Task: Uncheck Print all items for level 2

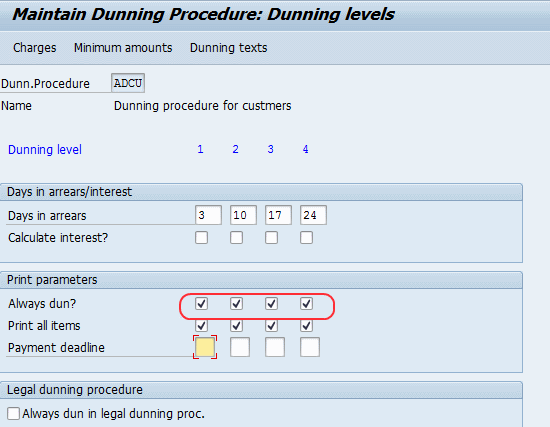Action: pyautogui.click(x=236, y=326)
